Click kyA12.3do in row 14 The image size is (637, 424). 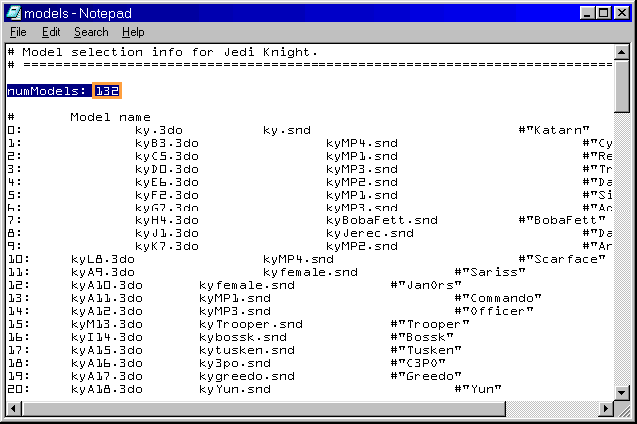[x=106, y=311]
